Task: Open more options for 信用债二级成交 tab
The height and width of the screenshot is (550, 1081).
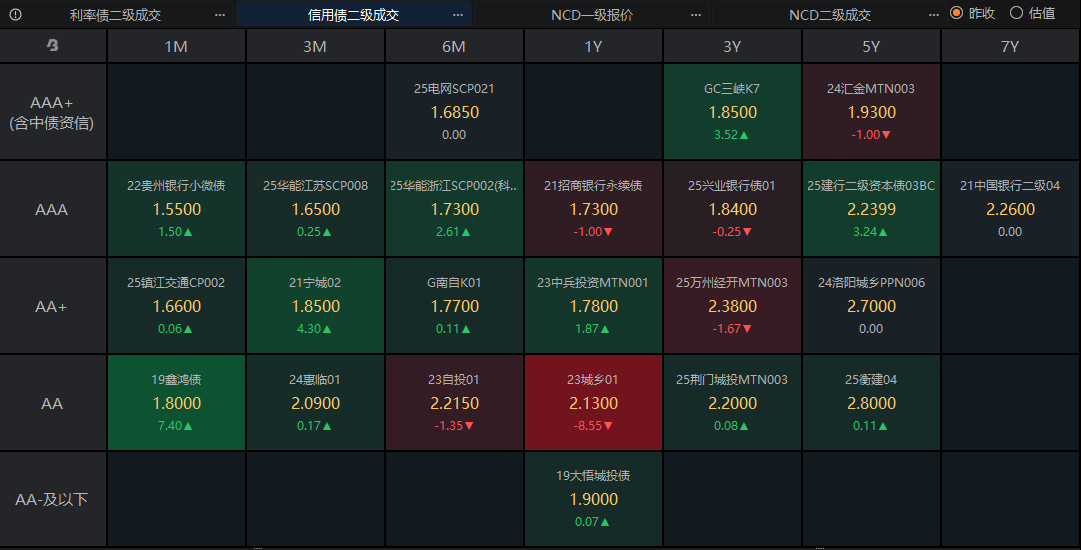Action: click(458, 15)
